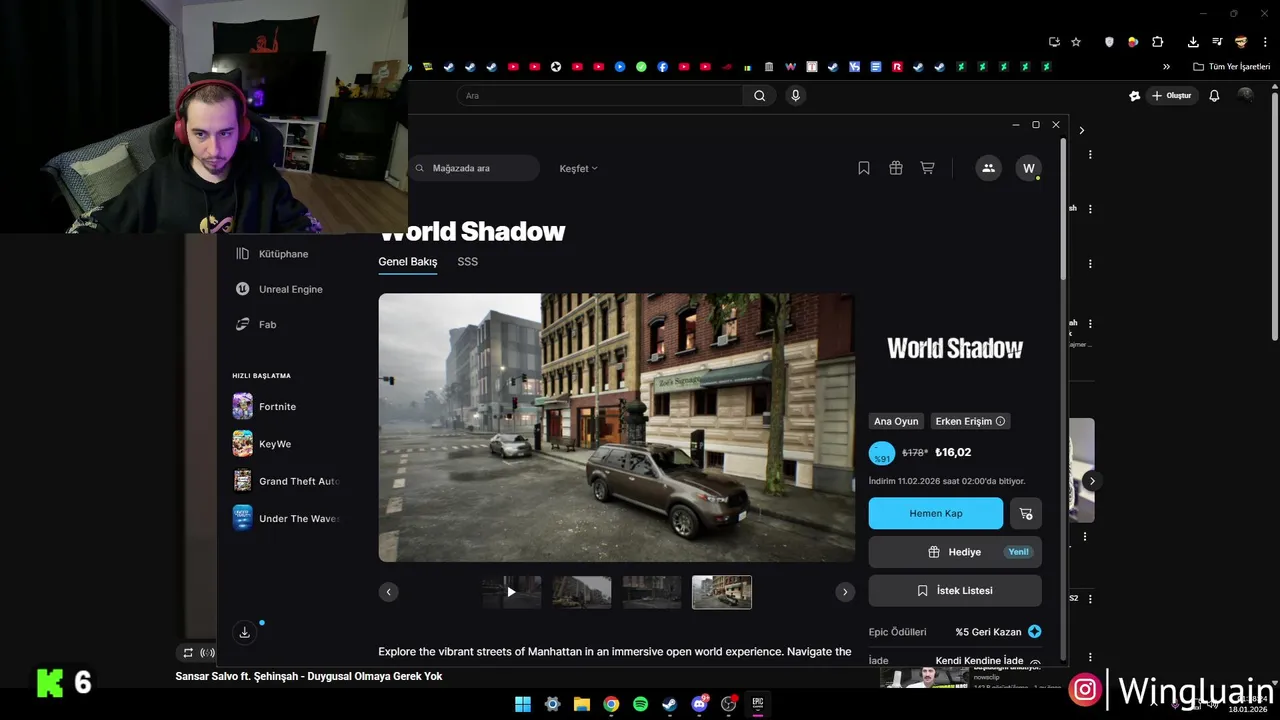The width and height of the screenshot is (1280, 720).
Task: Click the Ana Oyun tag
Action: [896, 421]
